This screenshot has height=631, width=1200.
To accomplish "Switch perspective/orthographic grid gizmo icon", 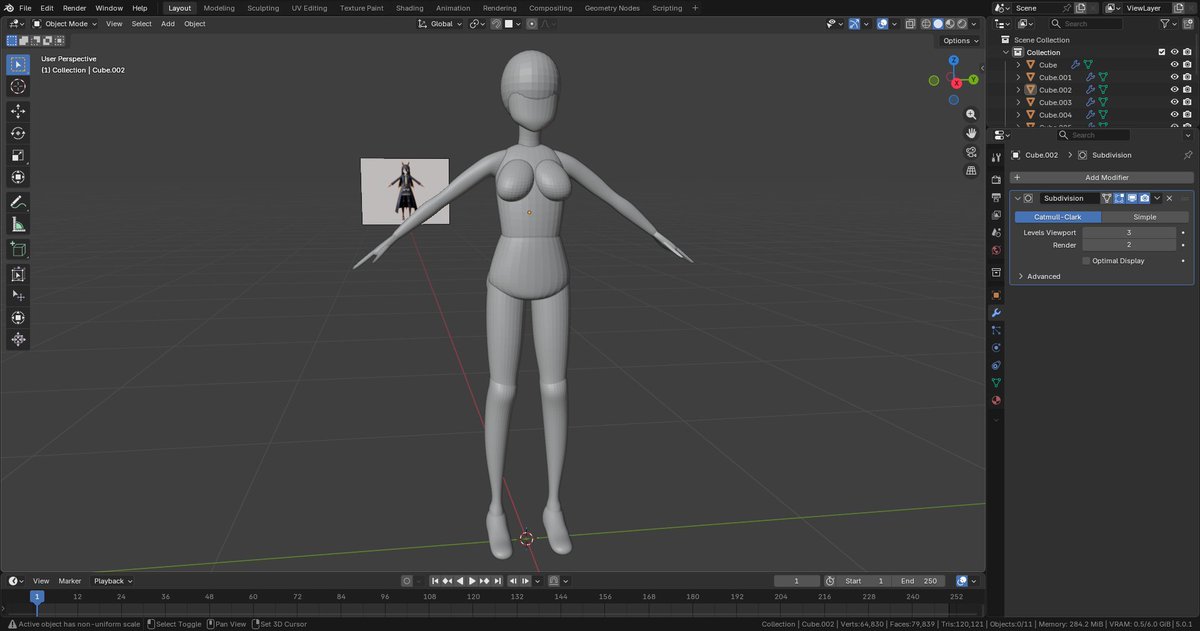I will point(971,171).
